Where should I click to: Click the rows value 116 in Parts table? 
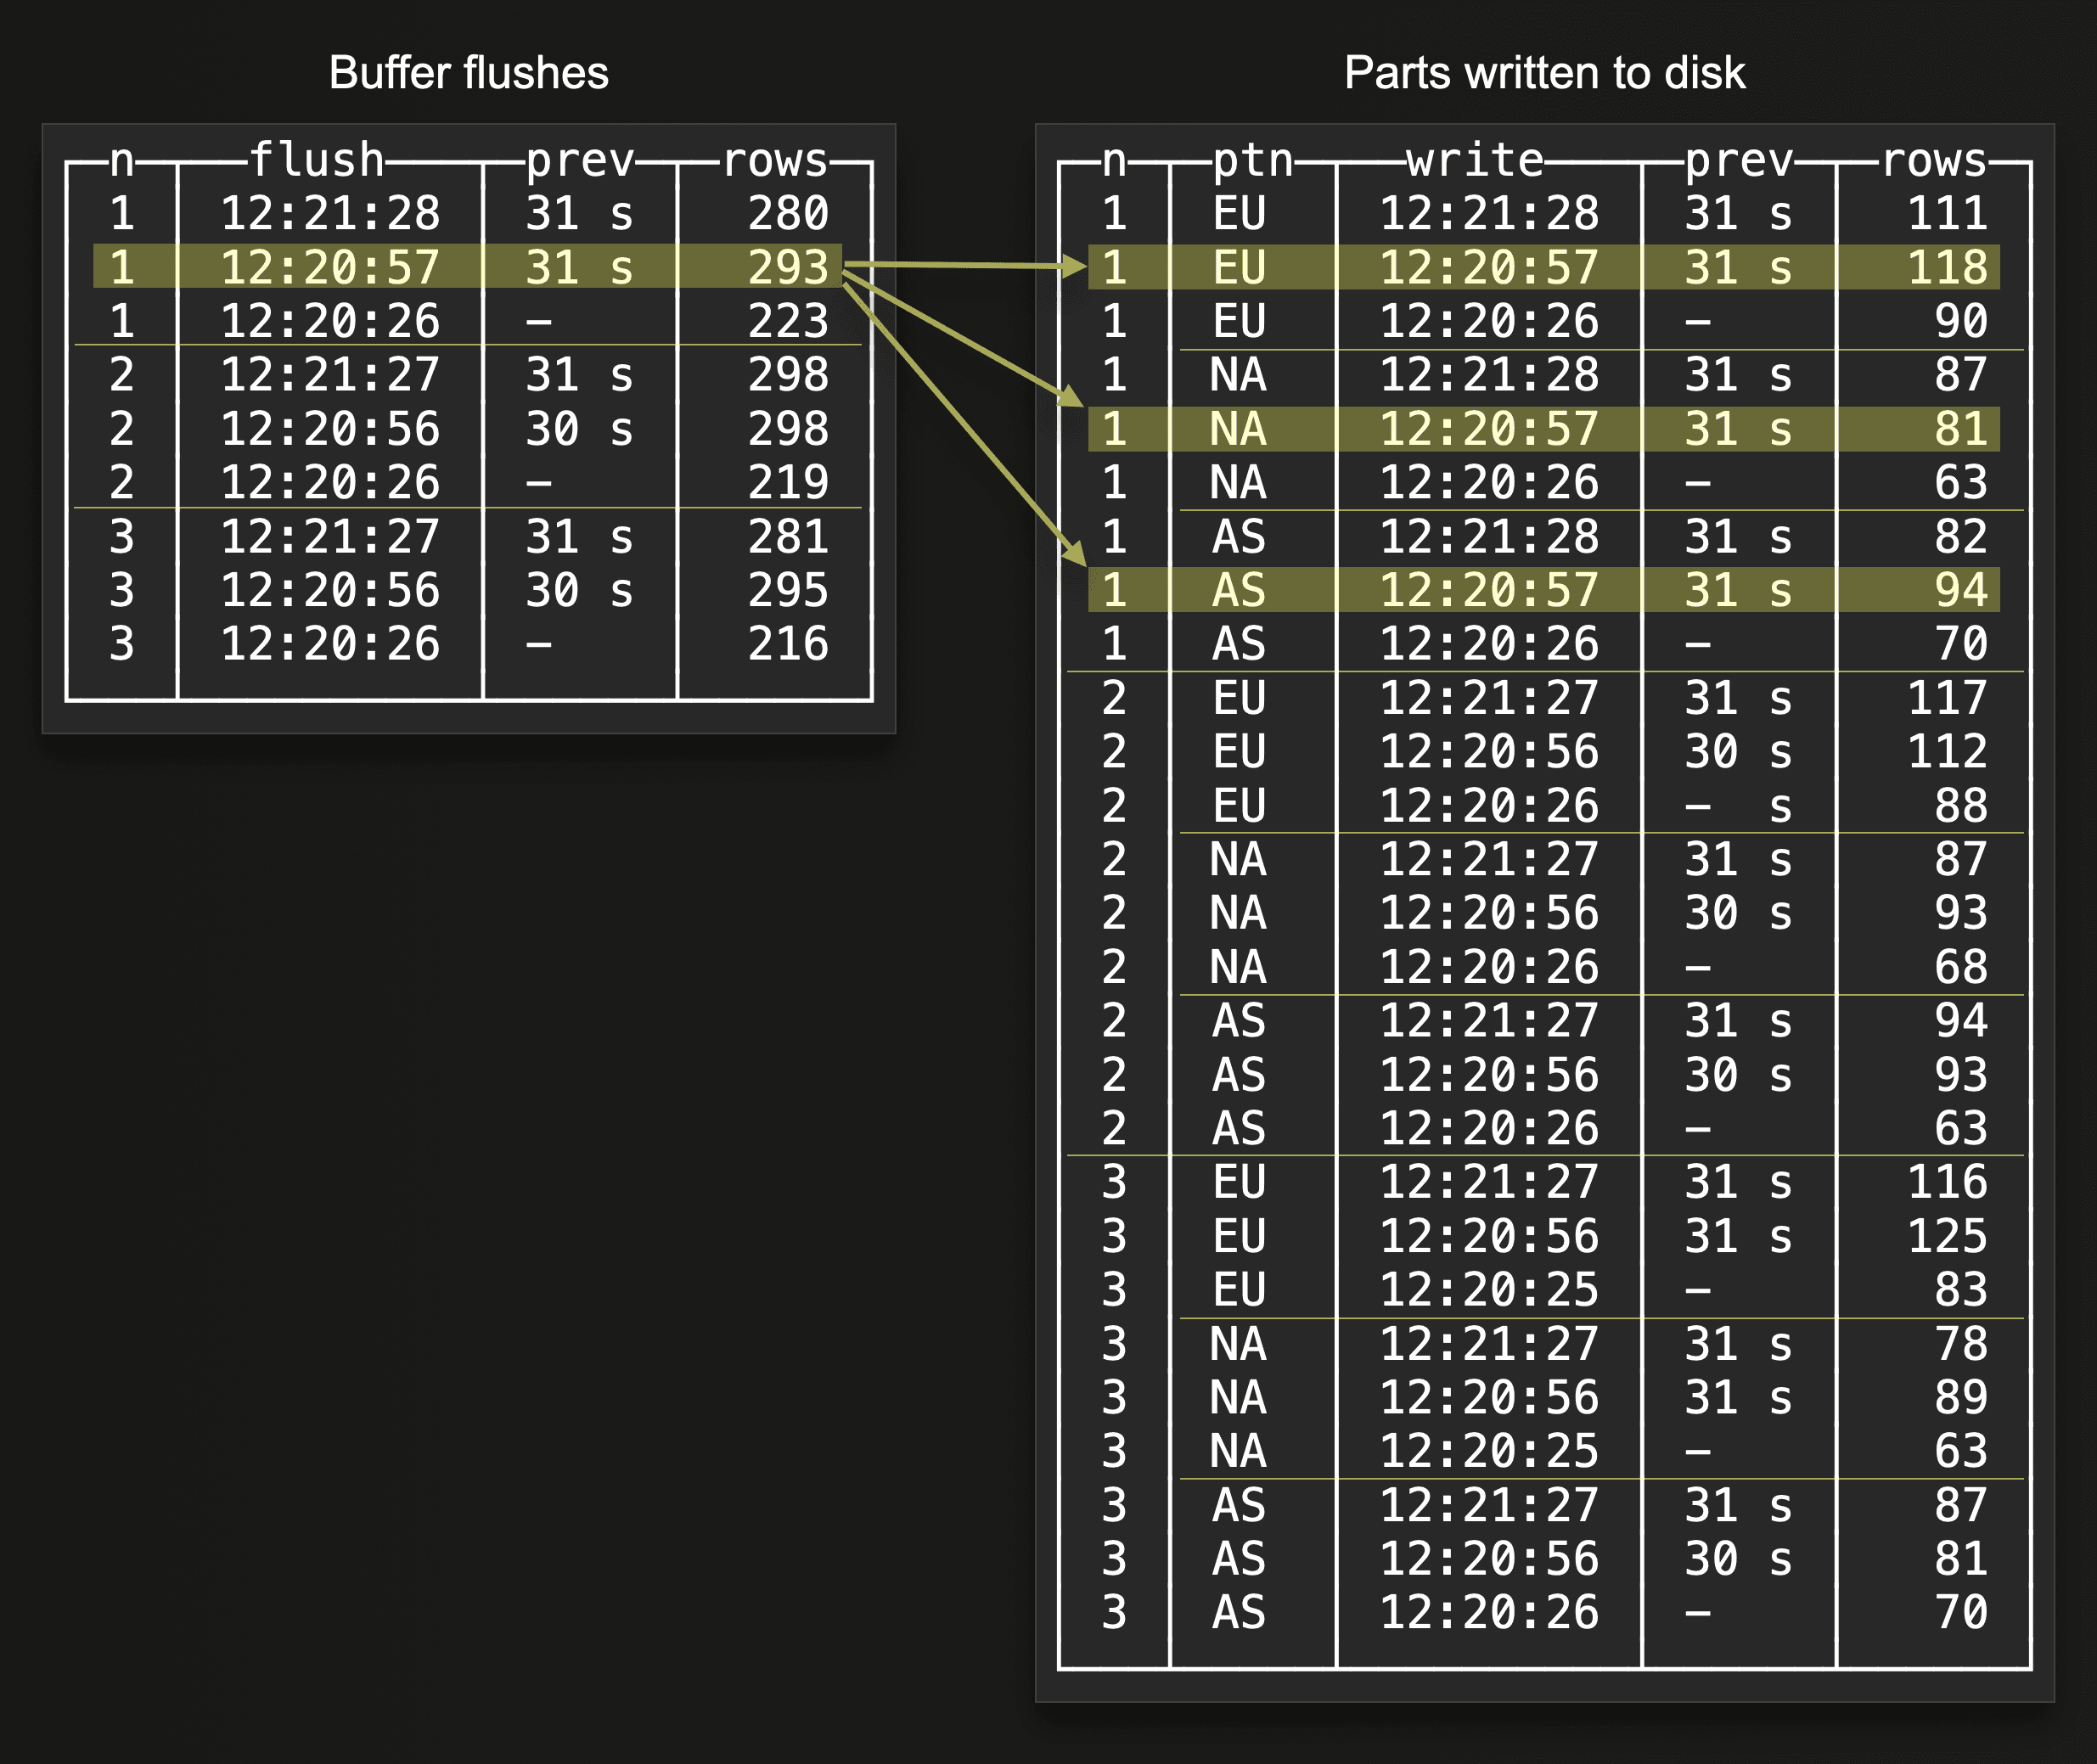[x=1947, y=1182]
